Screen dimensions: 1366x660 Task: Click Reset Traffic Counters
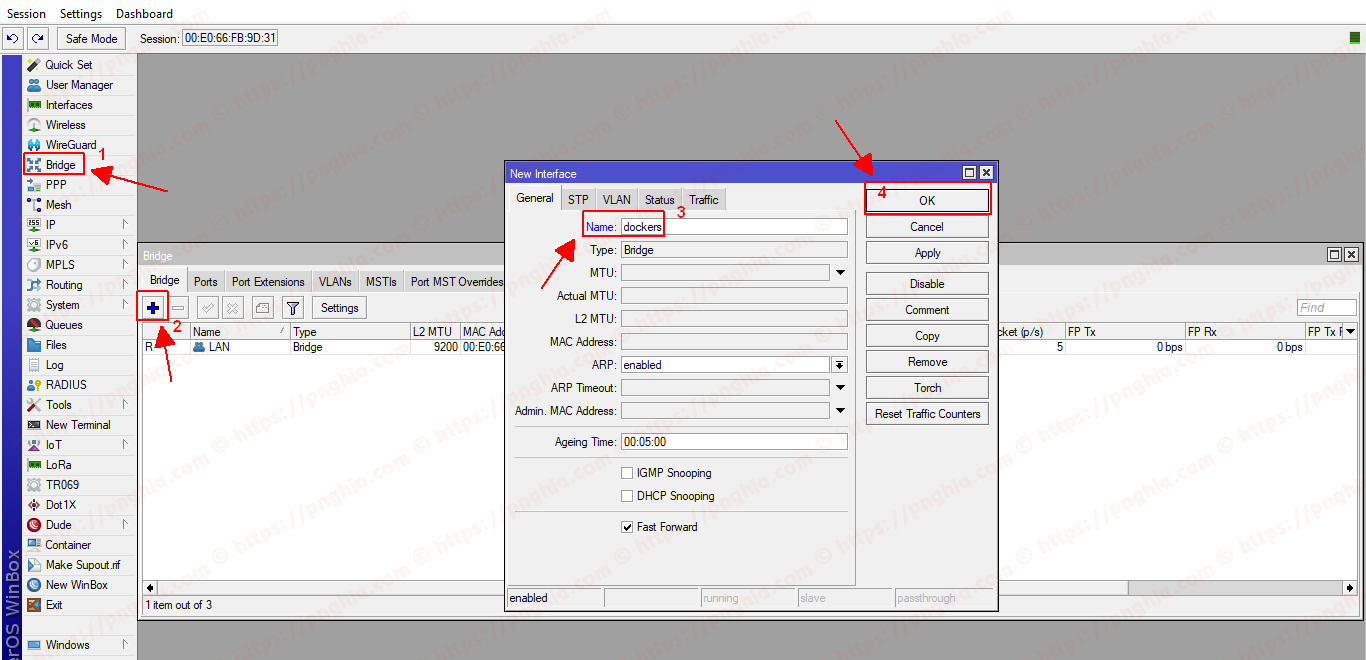pyautogui.click(x=927, y=414)
